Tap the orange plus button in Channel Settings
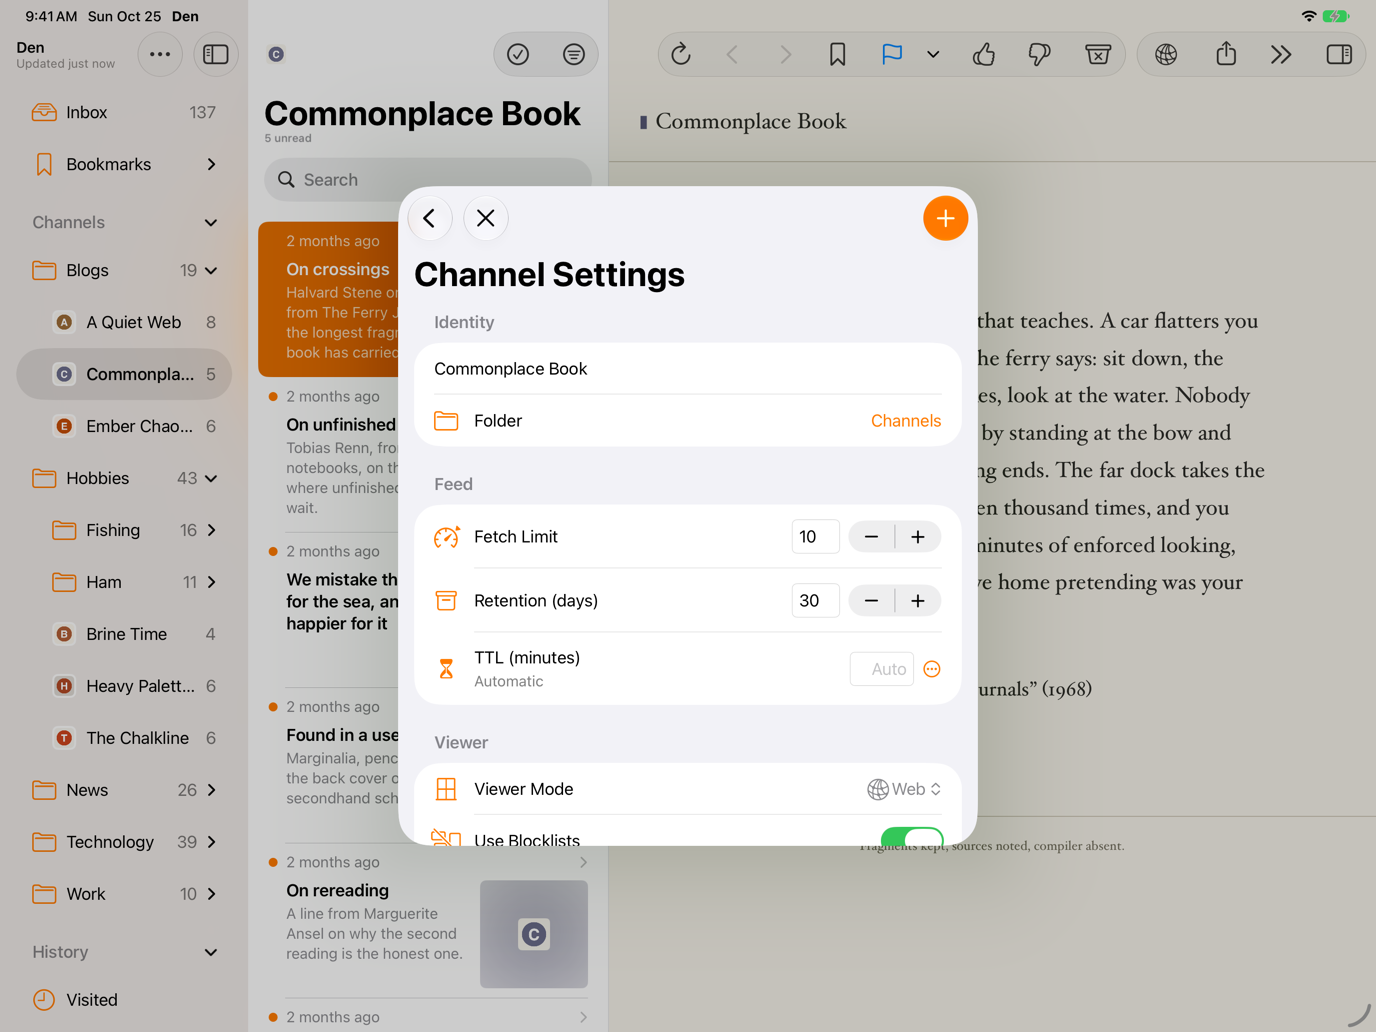The height and width of the screenshot is (1032, 1376). pyautogui.click(x=945, y=218)
